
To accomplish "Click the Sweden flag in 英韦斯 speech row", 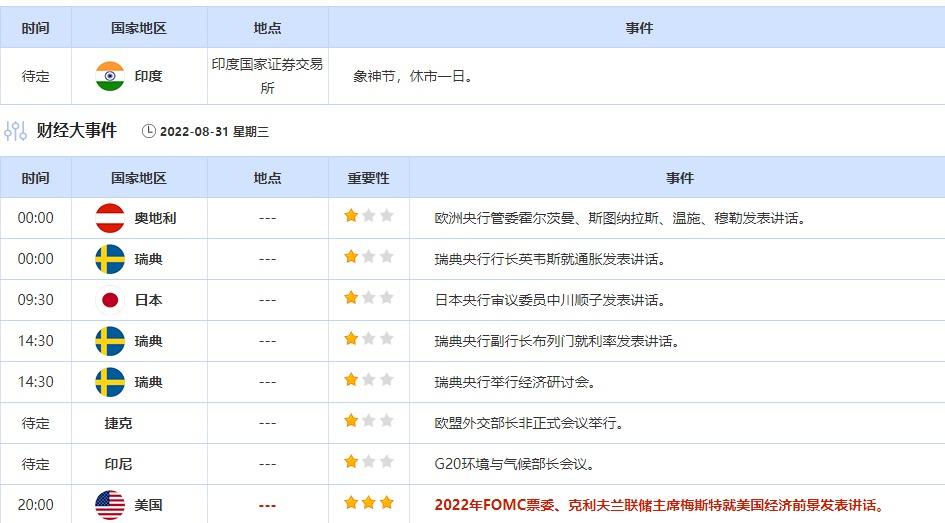I will coord(110,259).
